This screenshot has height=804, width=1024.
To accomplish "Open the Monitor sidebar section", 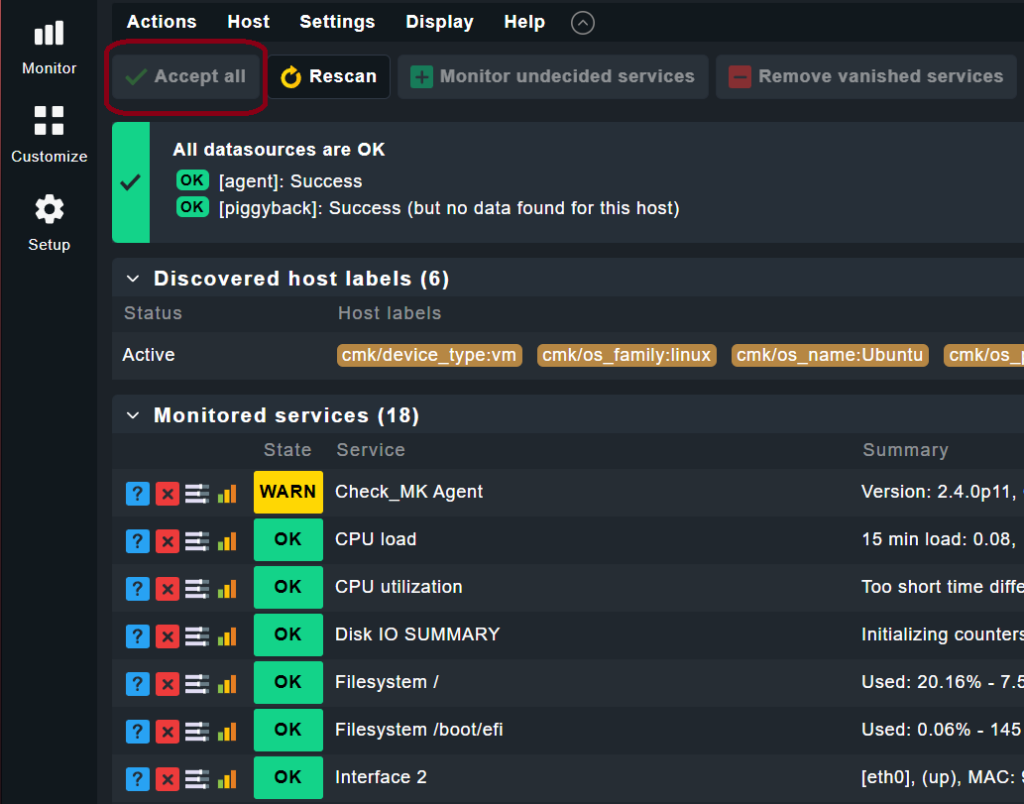I will click(x=49, y=47).
